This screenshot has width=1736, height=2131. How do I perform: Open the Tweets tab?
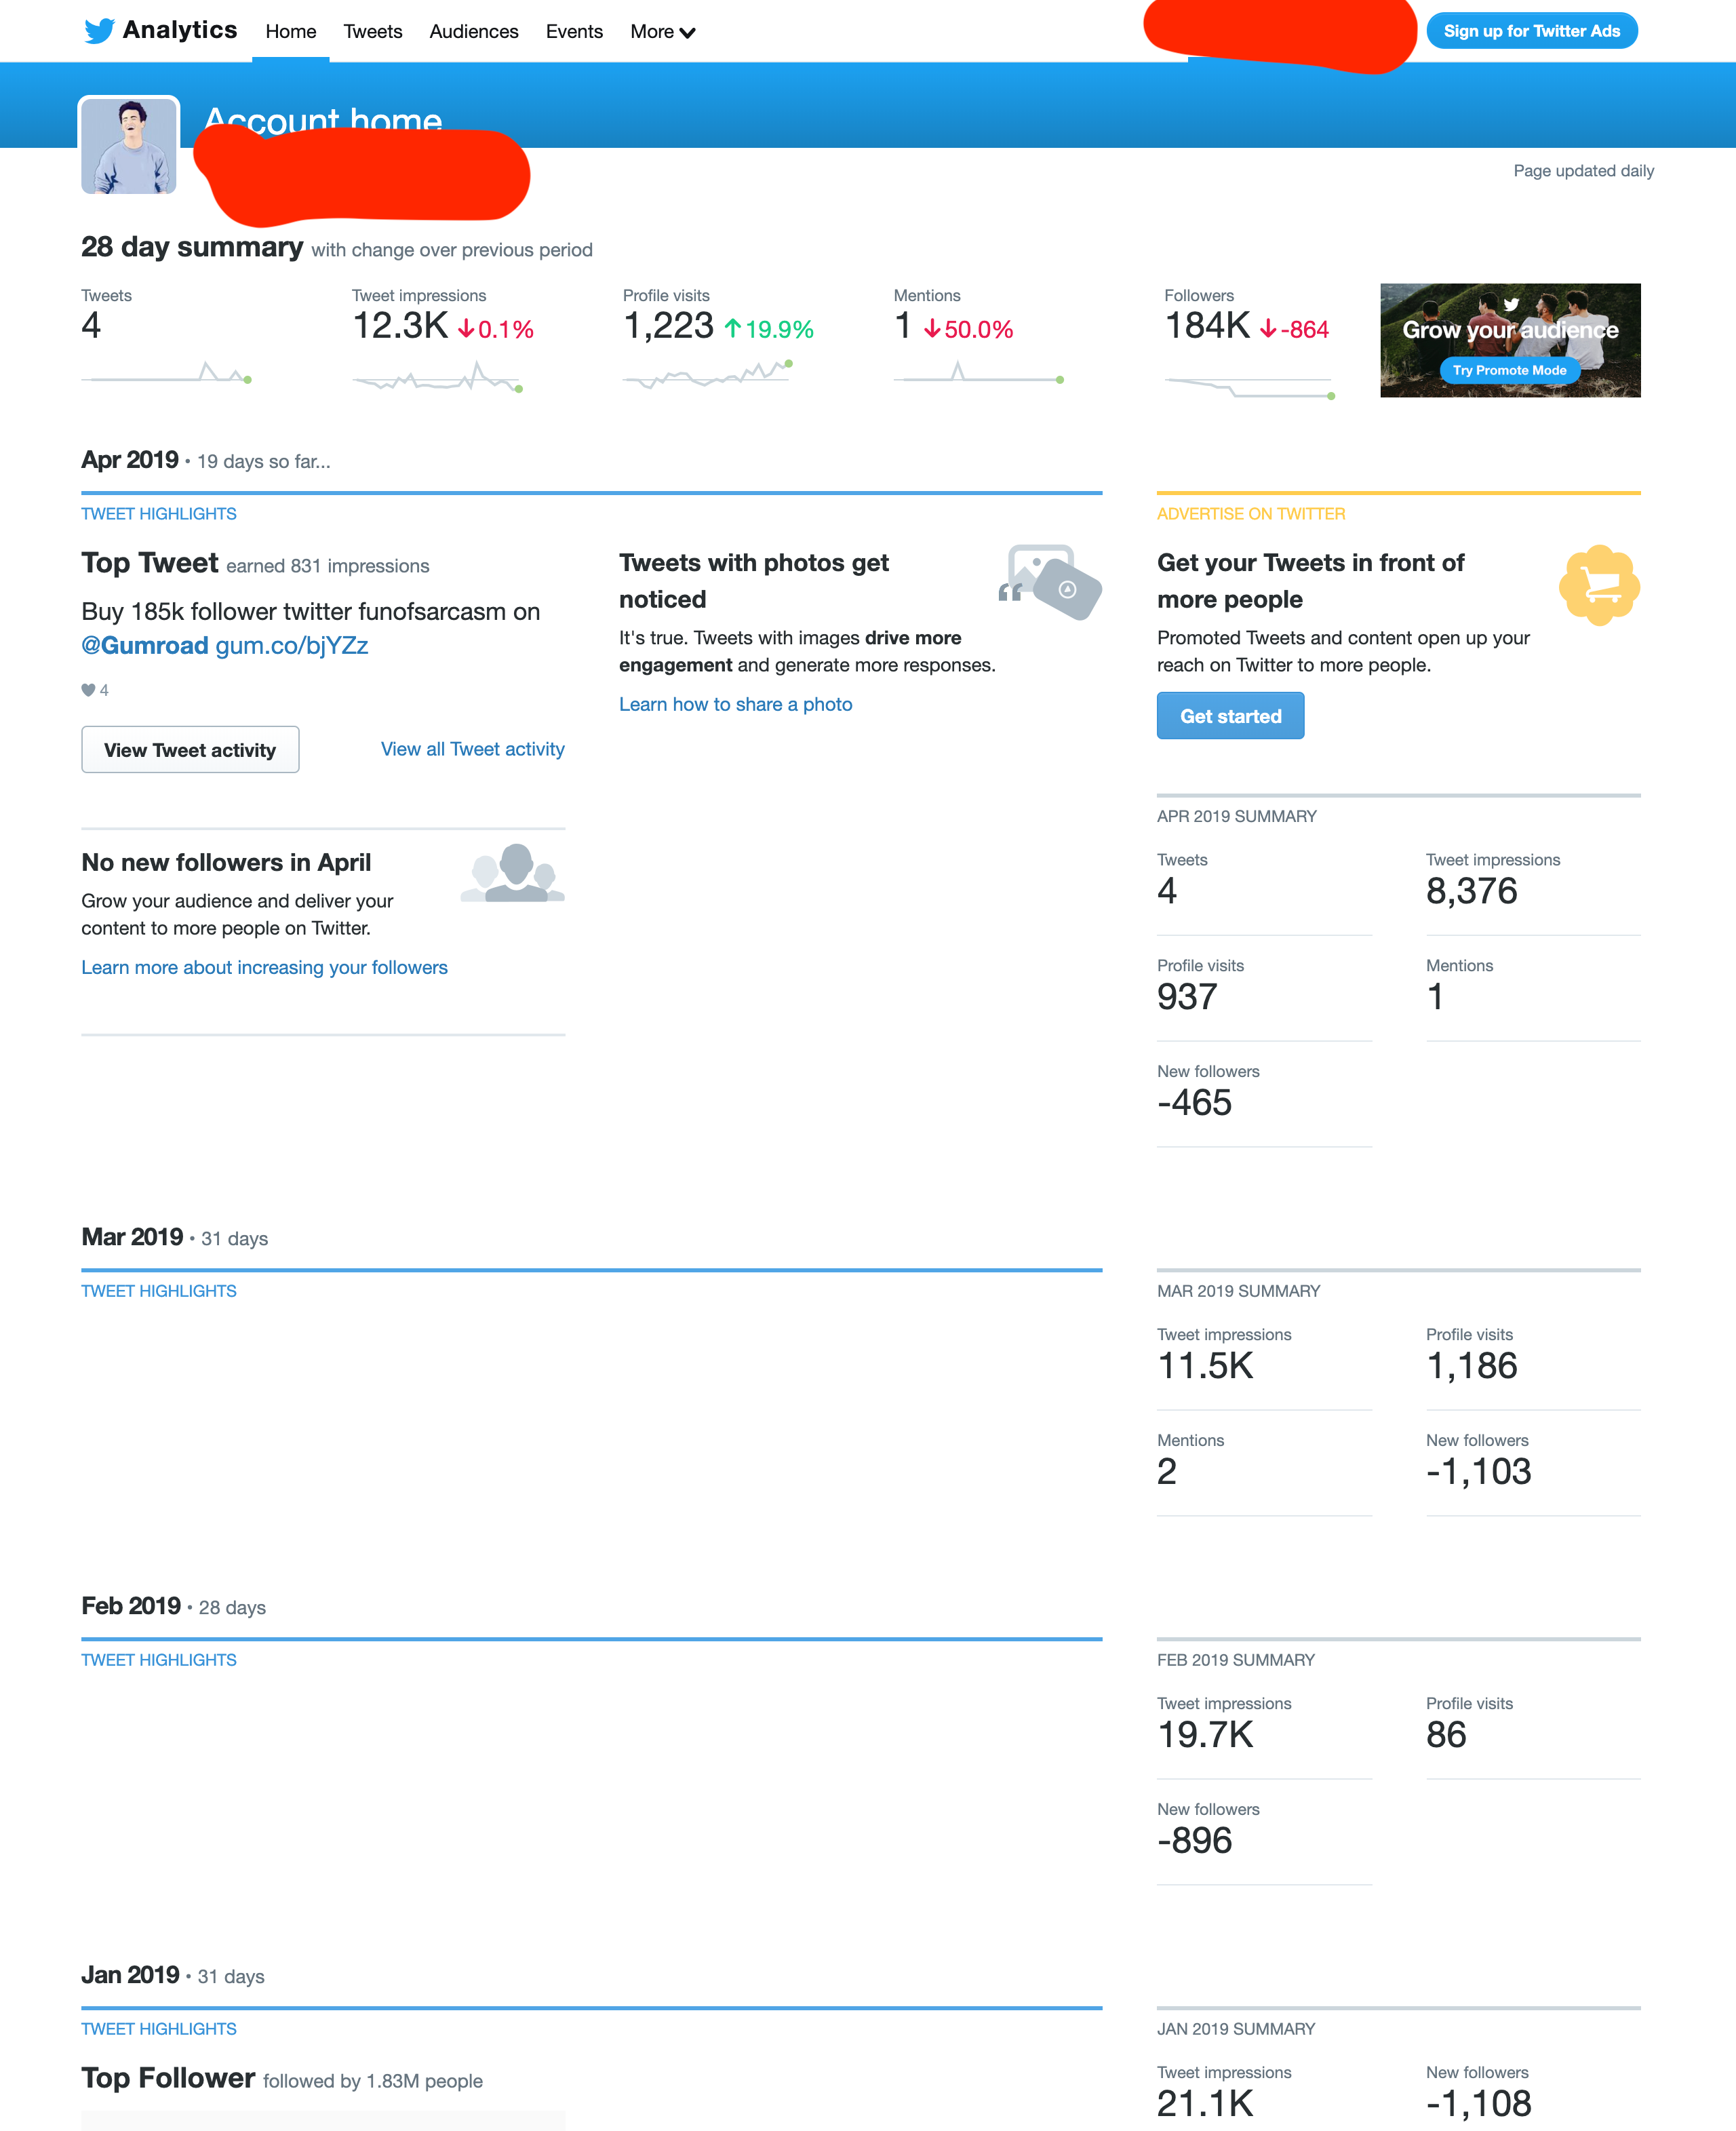[373, 32]
